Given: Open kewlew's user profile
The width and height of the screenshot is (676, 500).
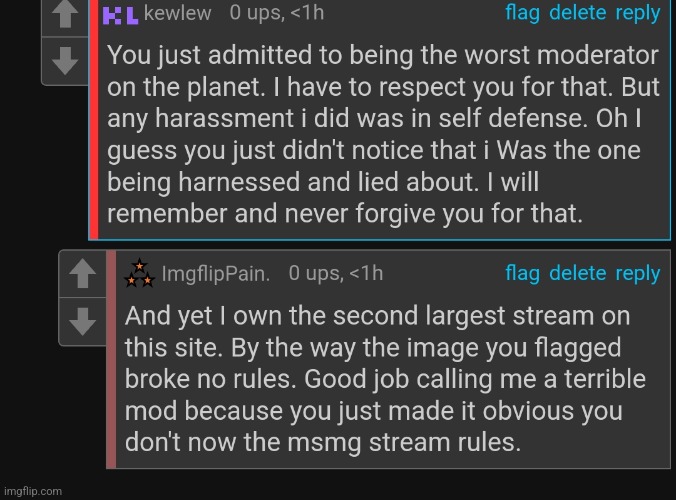Looking at the screenshot, I should pos(177,13).
